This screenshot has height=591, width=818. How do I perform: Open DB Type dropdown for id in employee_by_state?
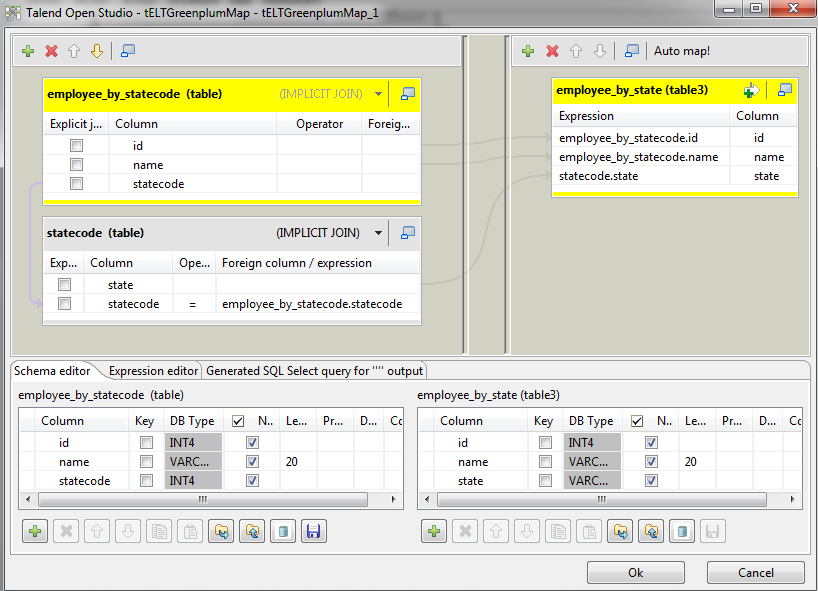(591, 443)
